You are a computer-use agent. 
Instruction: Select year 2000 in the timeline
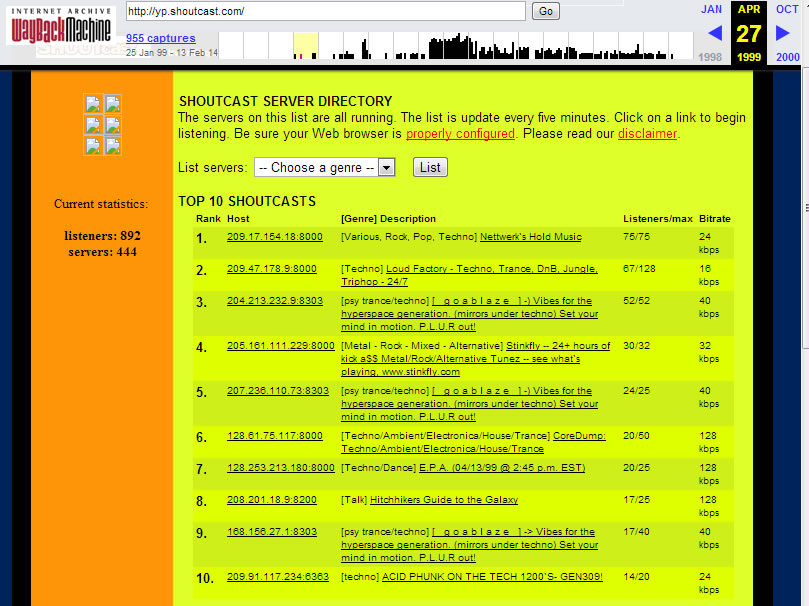[x=787, y=57]
